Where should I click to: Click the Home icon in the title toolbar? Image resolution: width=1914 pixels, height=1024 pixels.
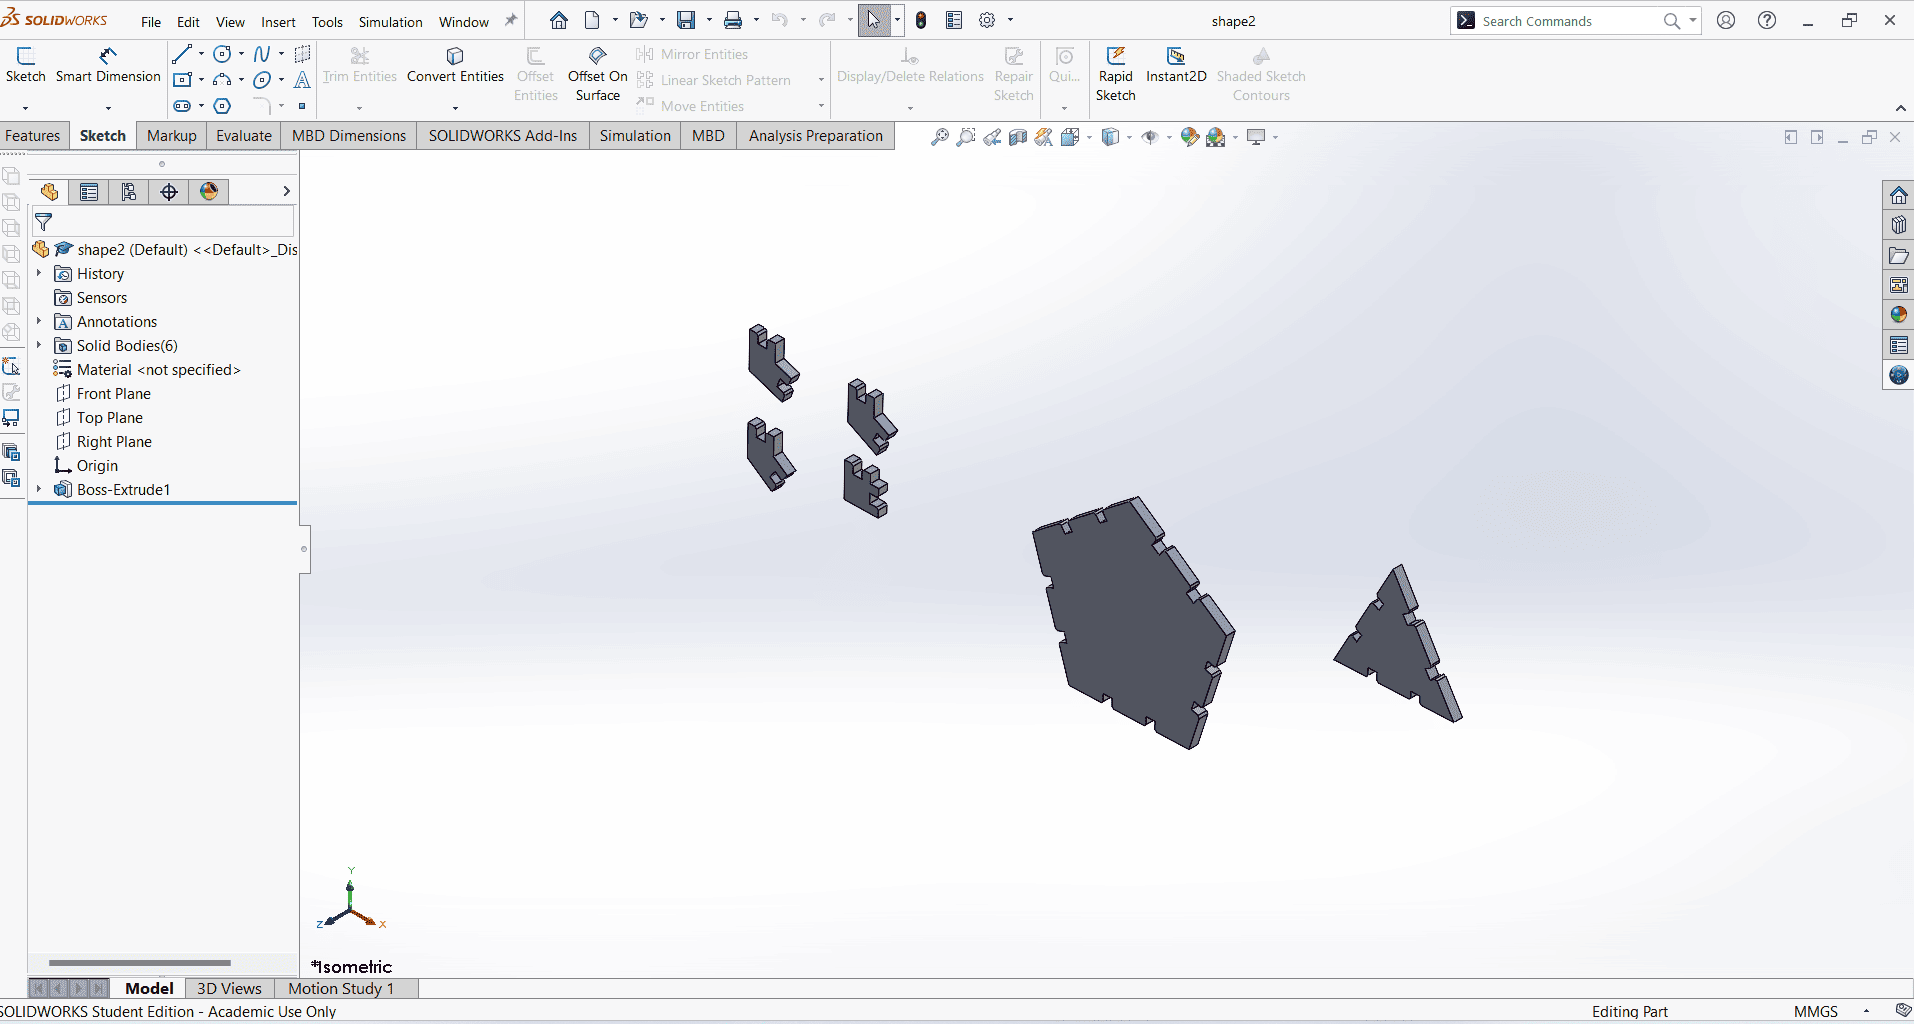[559, 20]
